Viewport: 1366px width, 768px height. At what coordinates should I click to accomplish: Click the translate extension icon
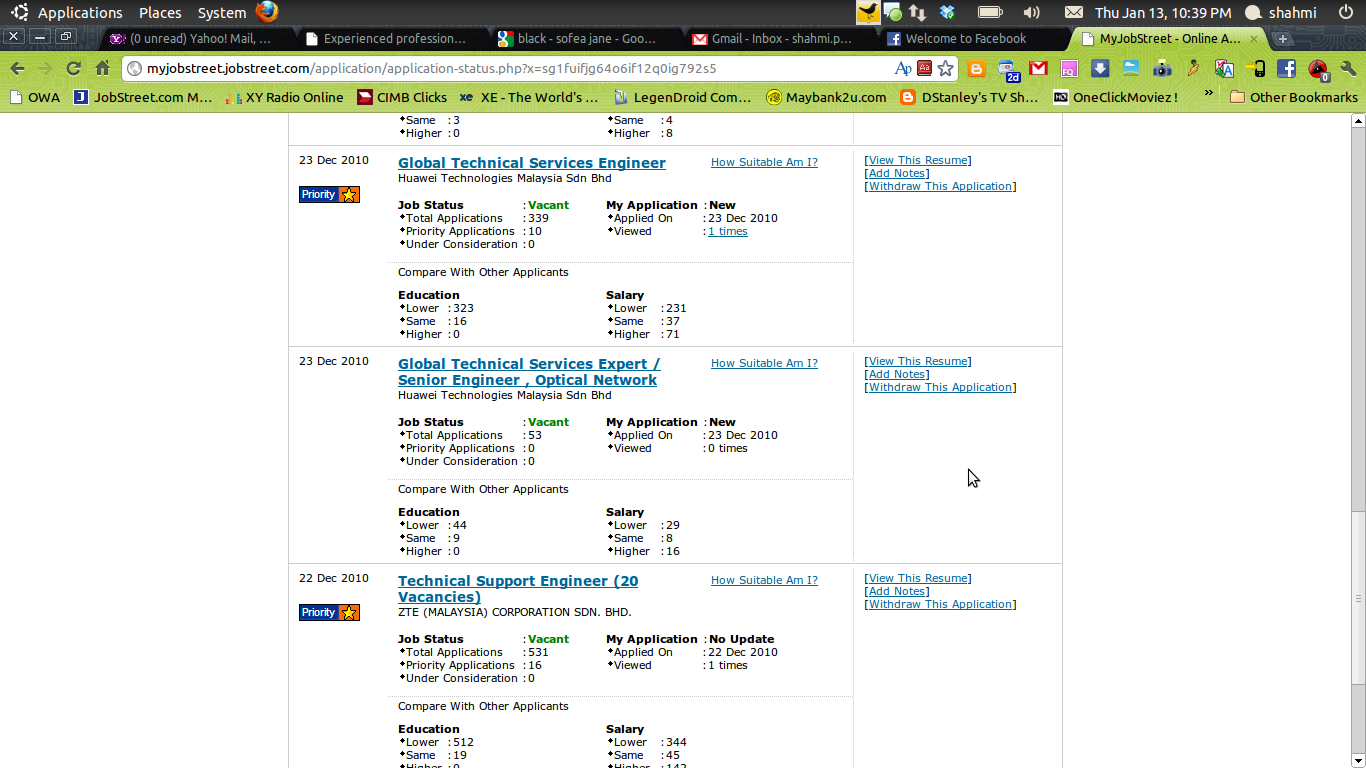coord(1224,68)
